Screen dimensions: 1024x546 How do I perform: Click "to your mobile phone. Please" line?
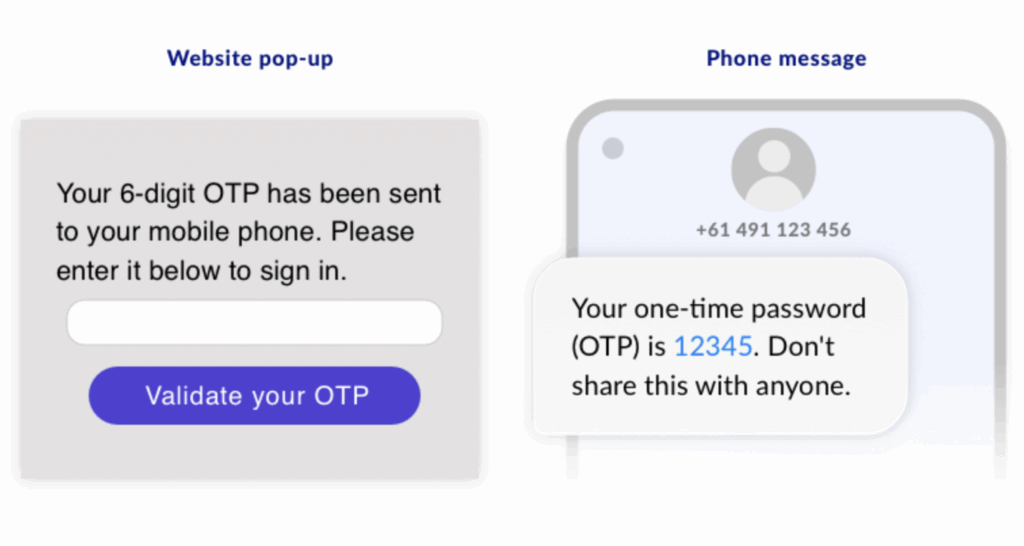(x=235, y=232)
